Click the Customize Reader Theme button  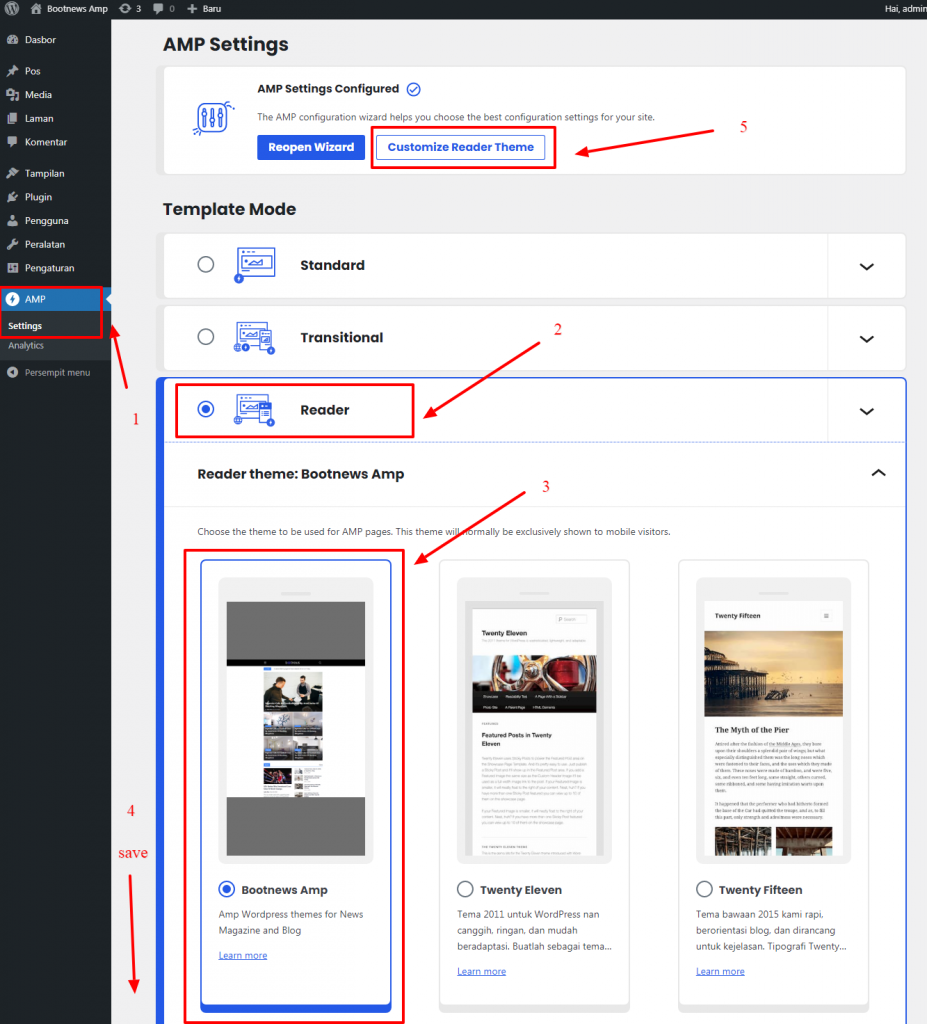[x=461, y=147]
